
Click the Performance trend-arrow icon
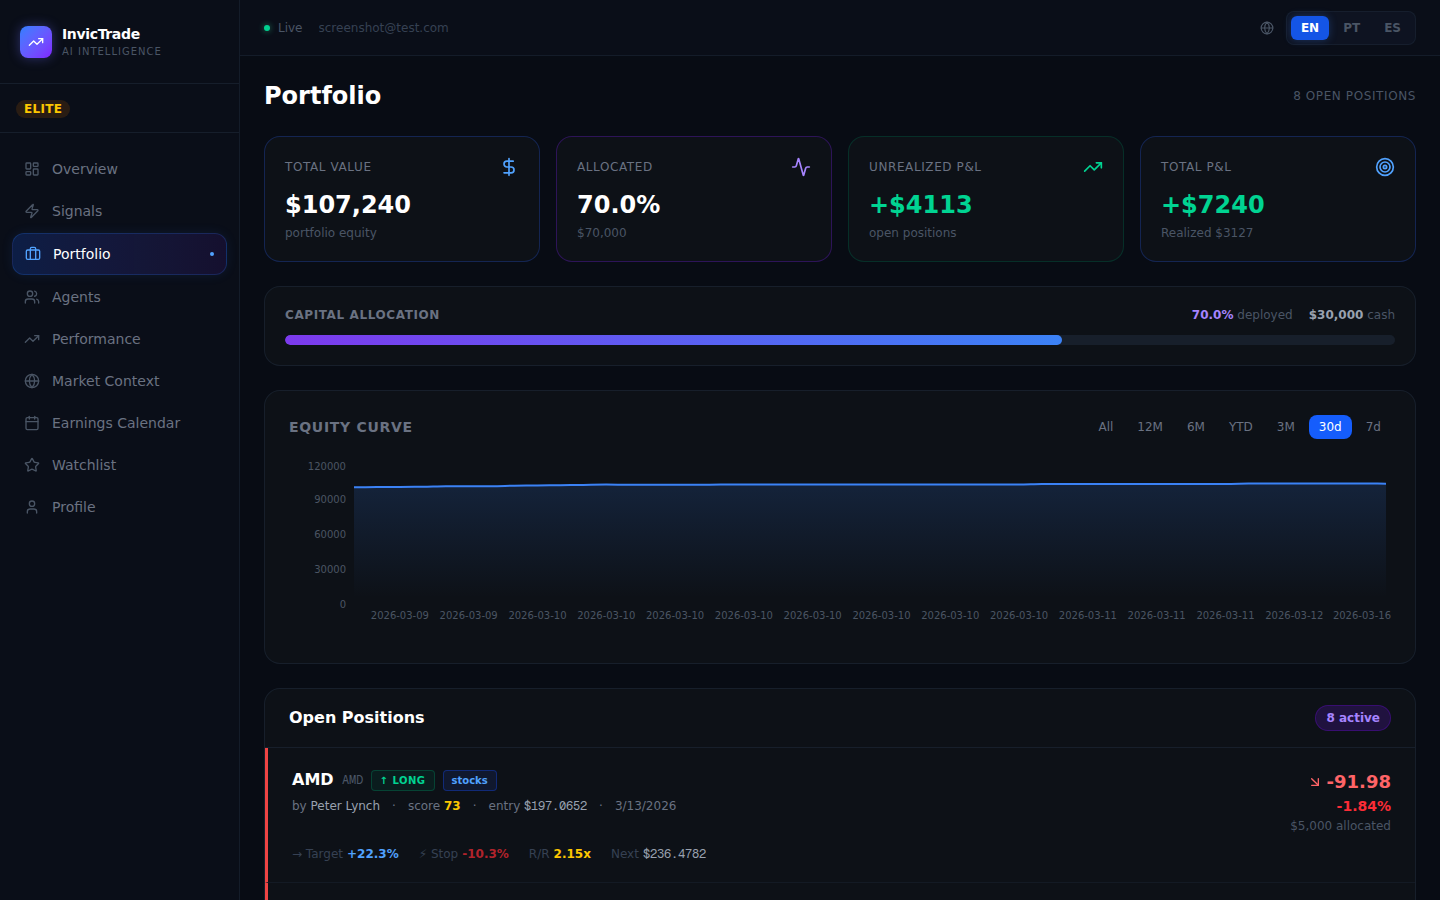[31, 338]
